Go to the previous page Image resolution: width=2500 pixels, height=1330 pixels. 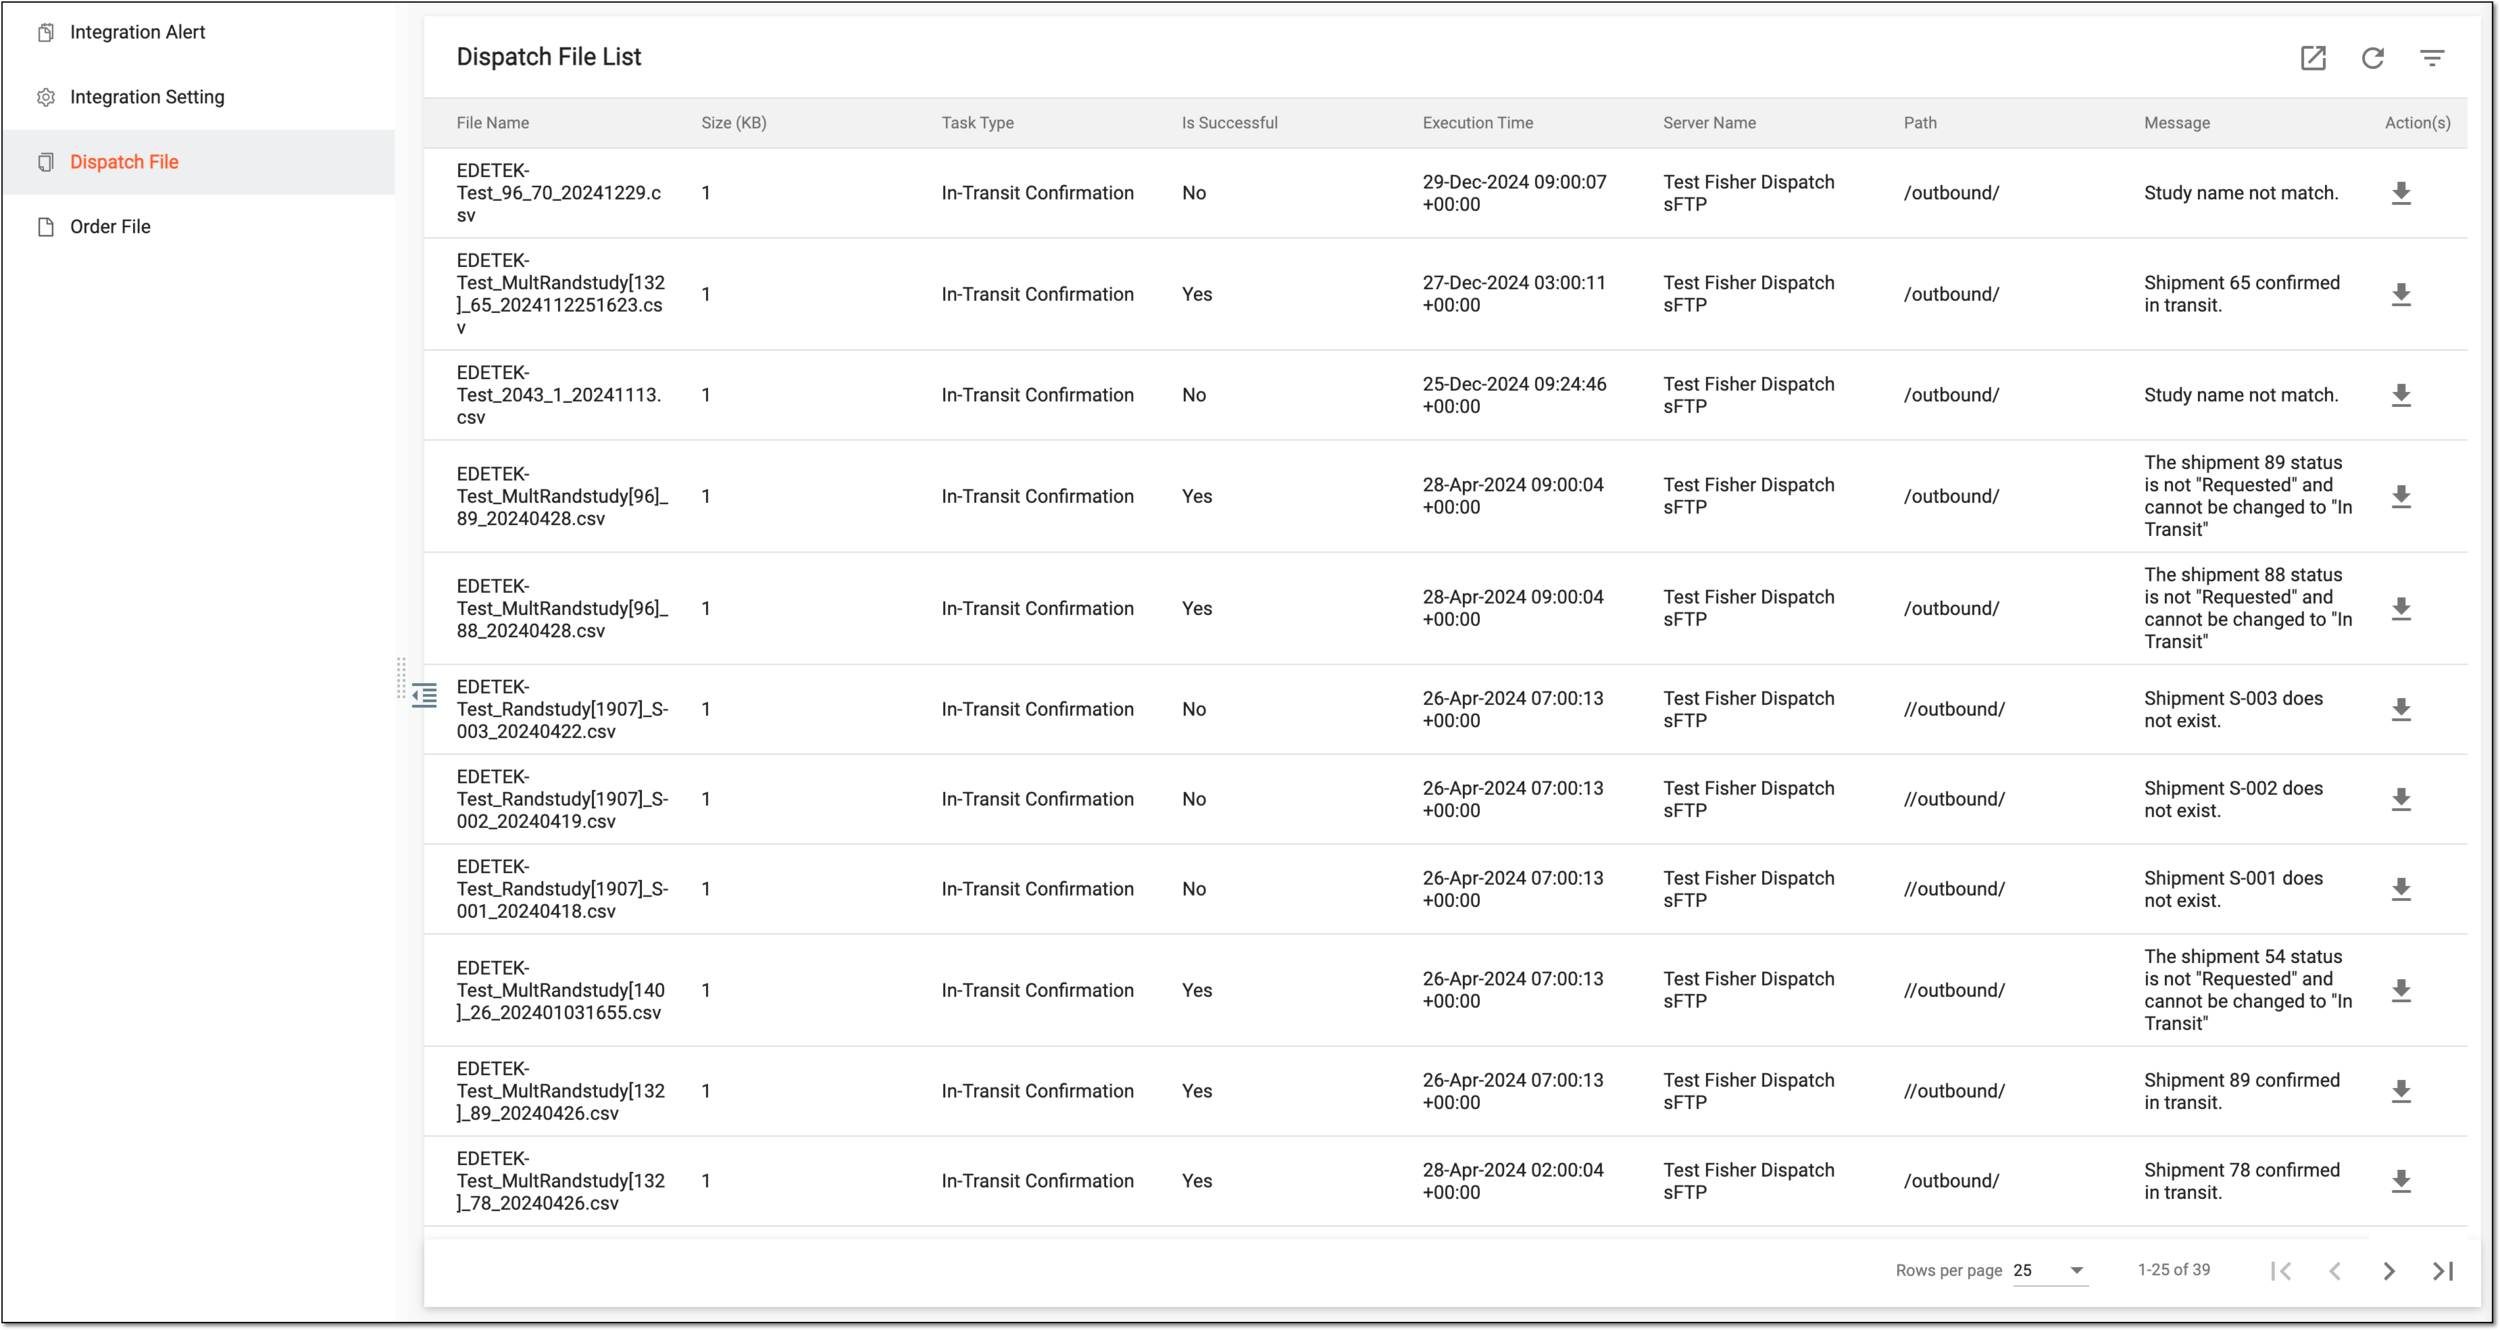click(2335, 1271)
